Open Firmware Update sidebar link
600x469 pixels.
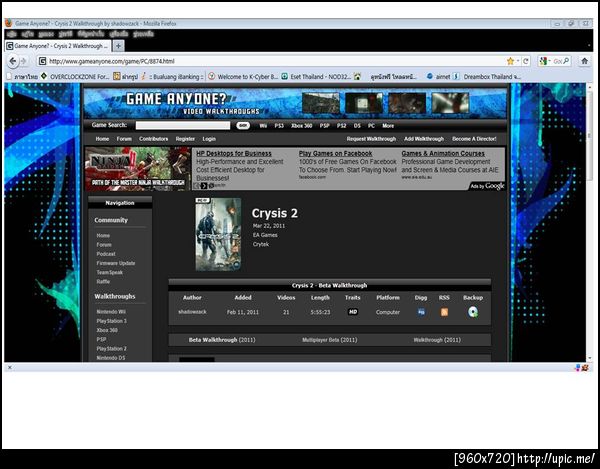[x=116, y=263]
